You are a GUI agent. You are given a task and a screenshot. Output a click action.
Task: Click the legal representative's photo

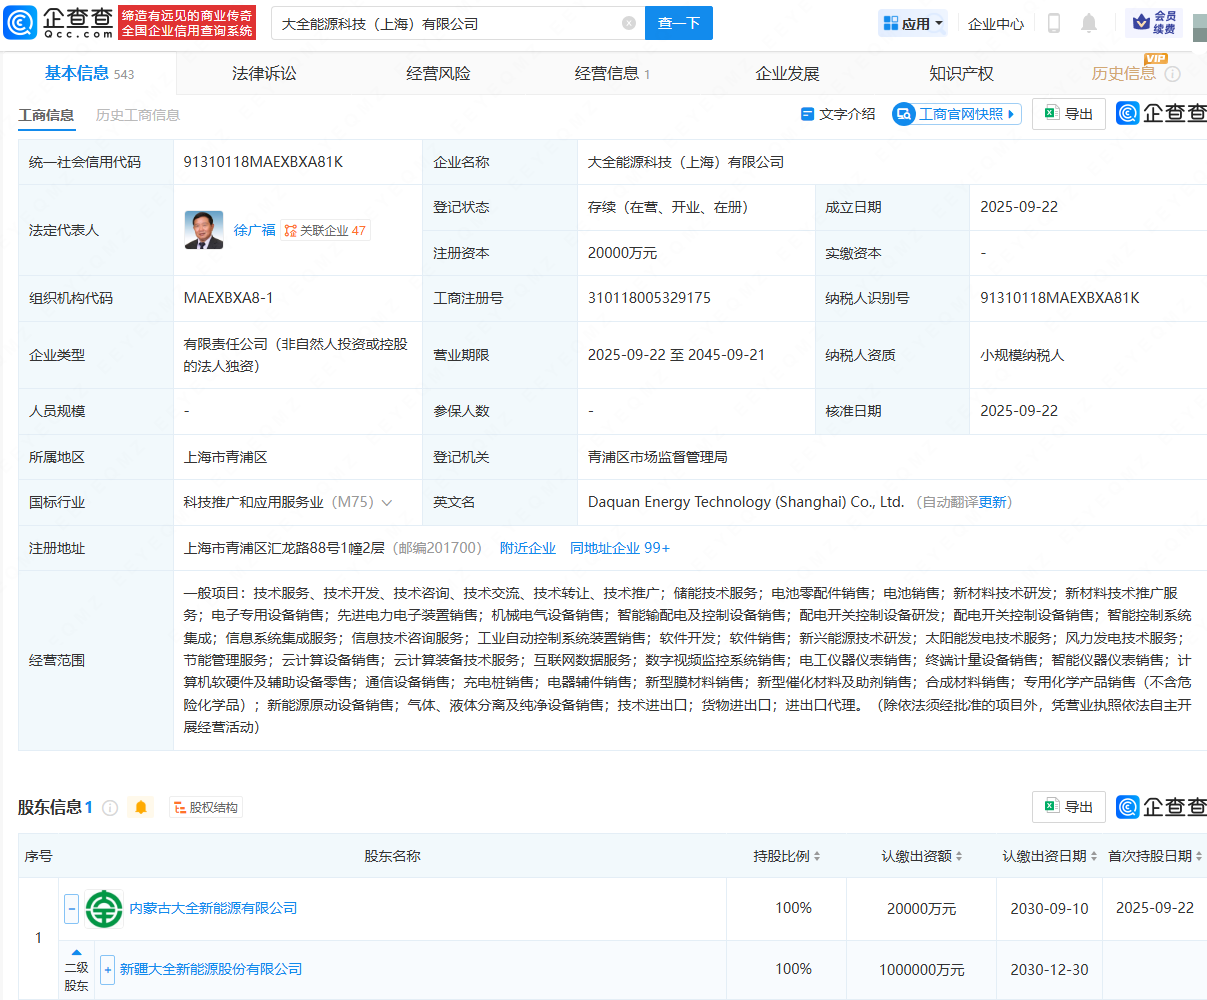(x=204, y=230)
